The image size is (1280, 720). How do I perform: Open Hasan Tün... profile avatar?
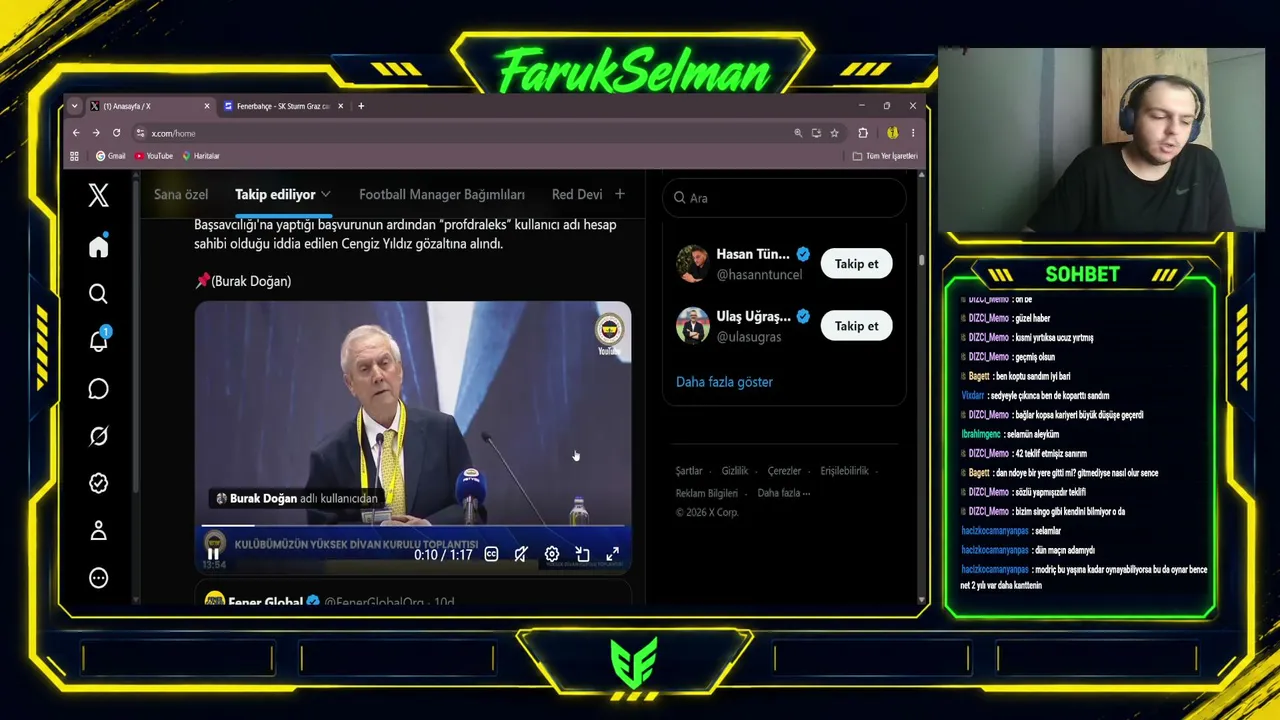coord(692,264)
